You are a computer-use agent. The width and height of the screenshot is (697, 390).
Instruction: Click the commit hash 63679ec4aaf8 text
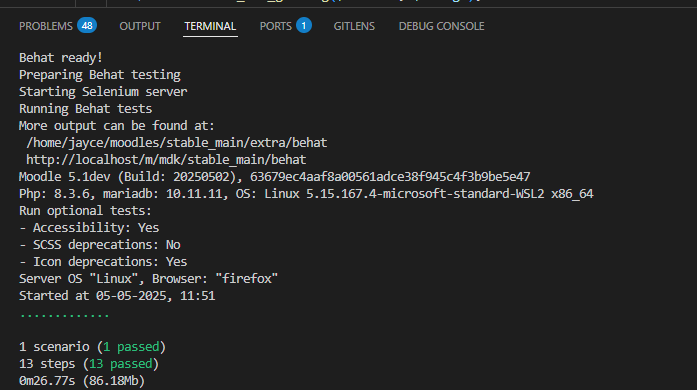390,177
